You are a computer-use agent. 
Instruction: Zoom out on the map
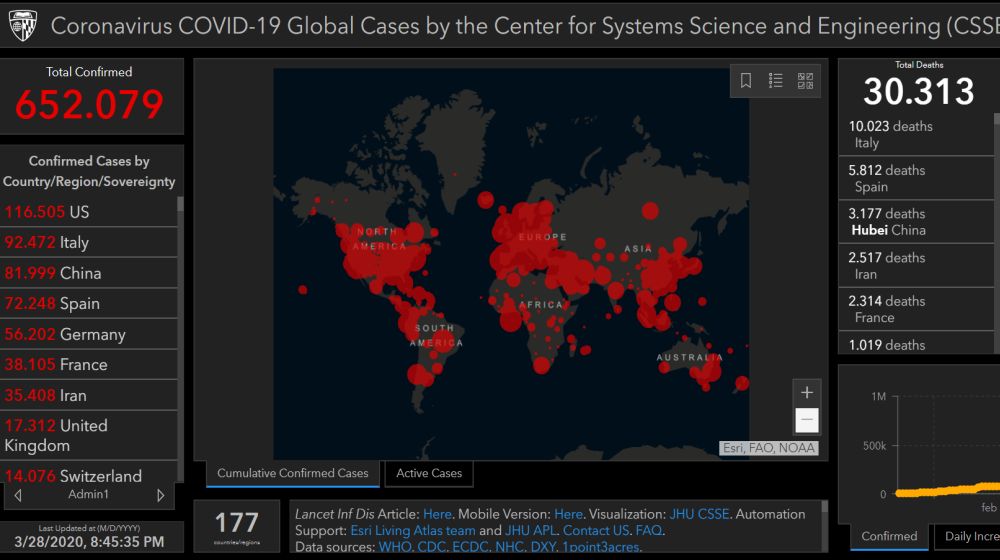tap(807, 420)
